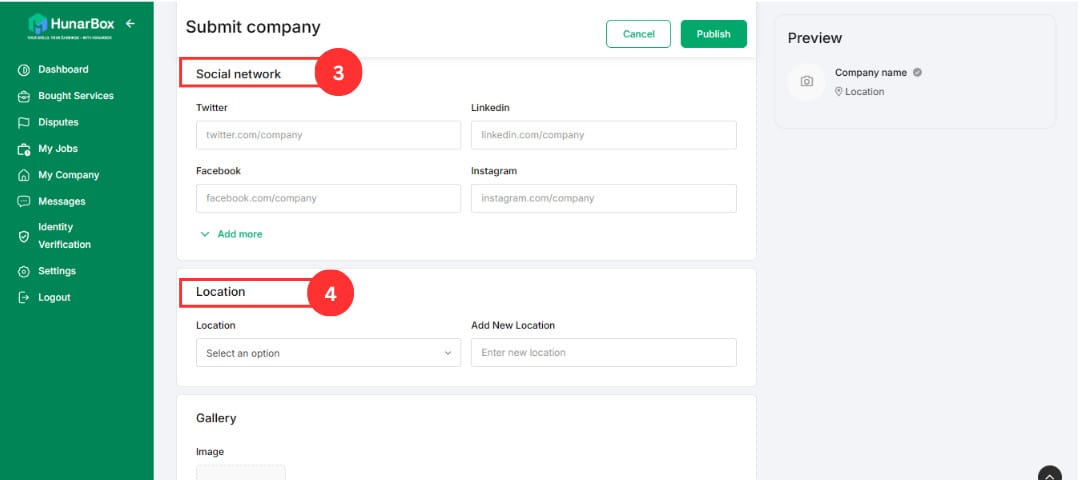Focus the Linkedin URL field

pyautogui.click(x=603, y=135)
